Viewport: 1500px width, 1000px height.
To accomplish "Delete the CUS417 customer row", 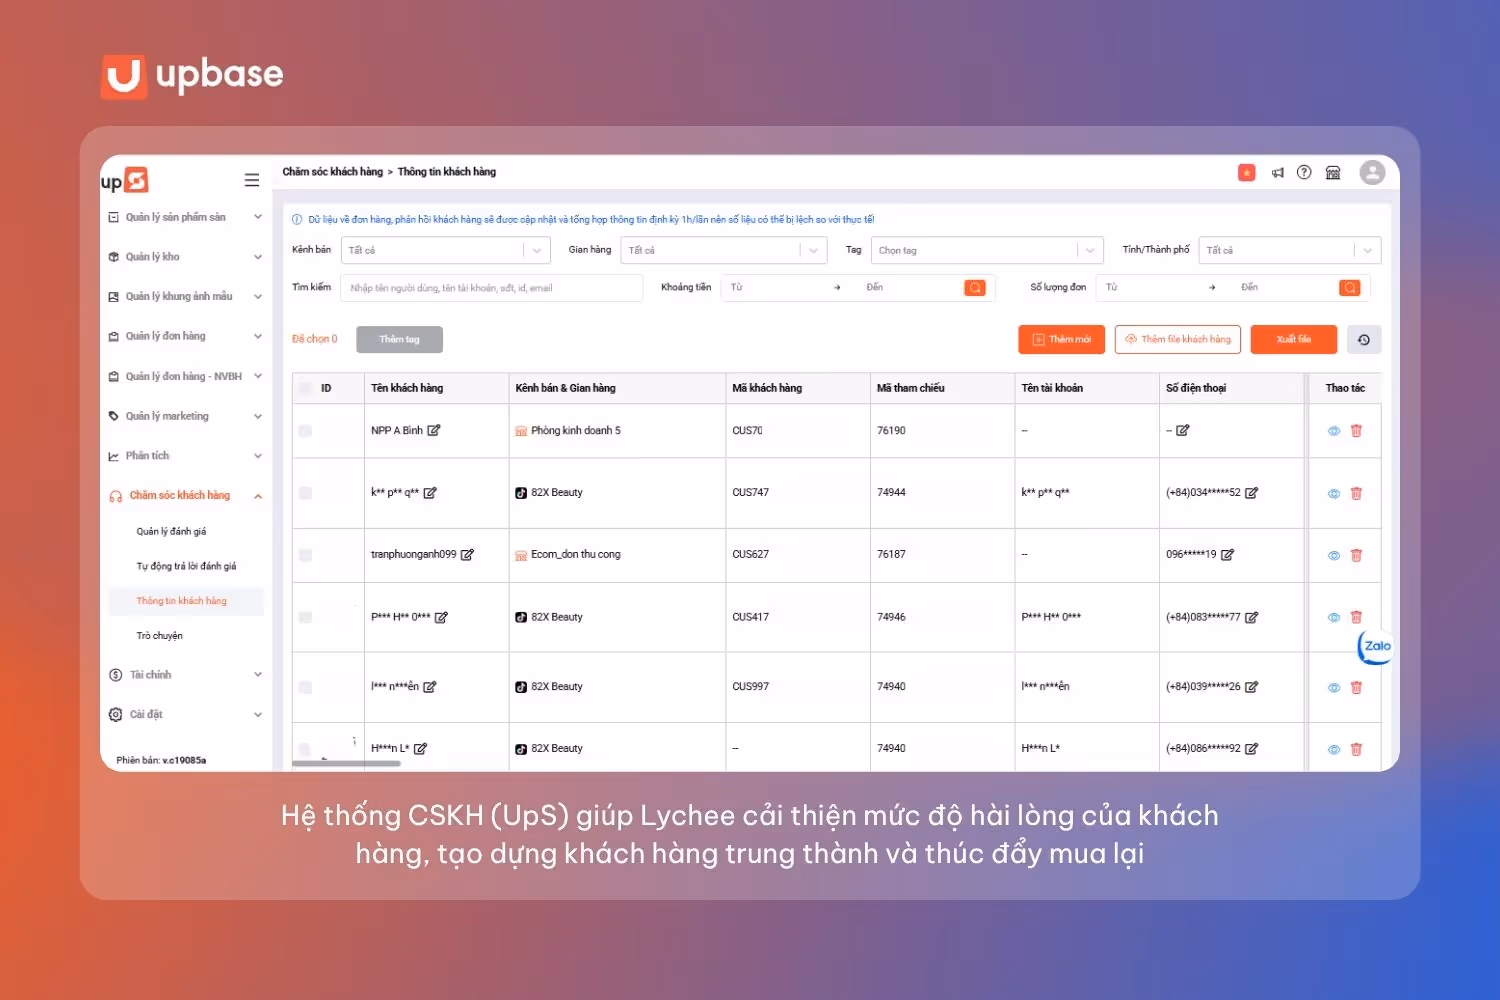I will [1357, 618].
